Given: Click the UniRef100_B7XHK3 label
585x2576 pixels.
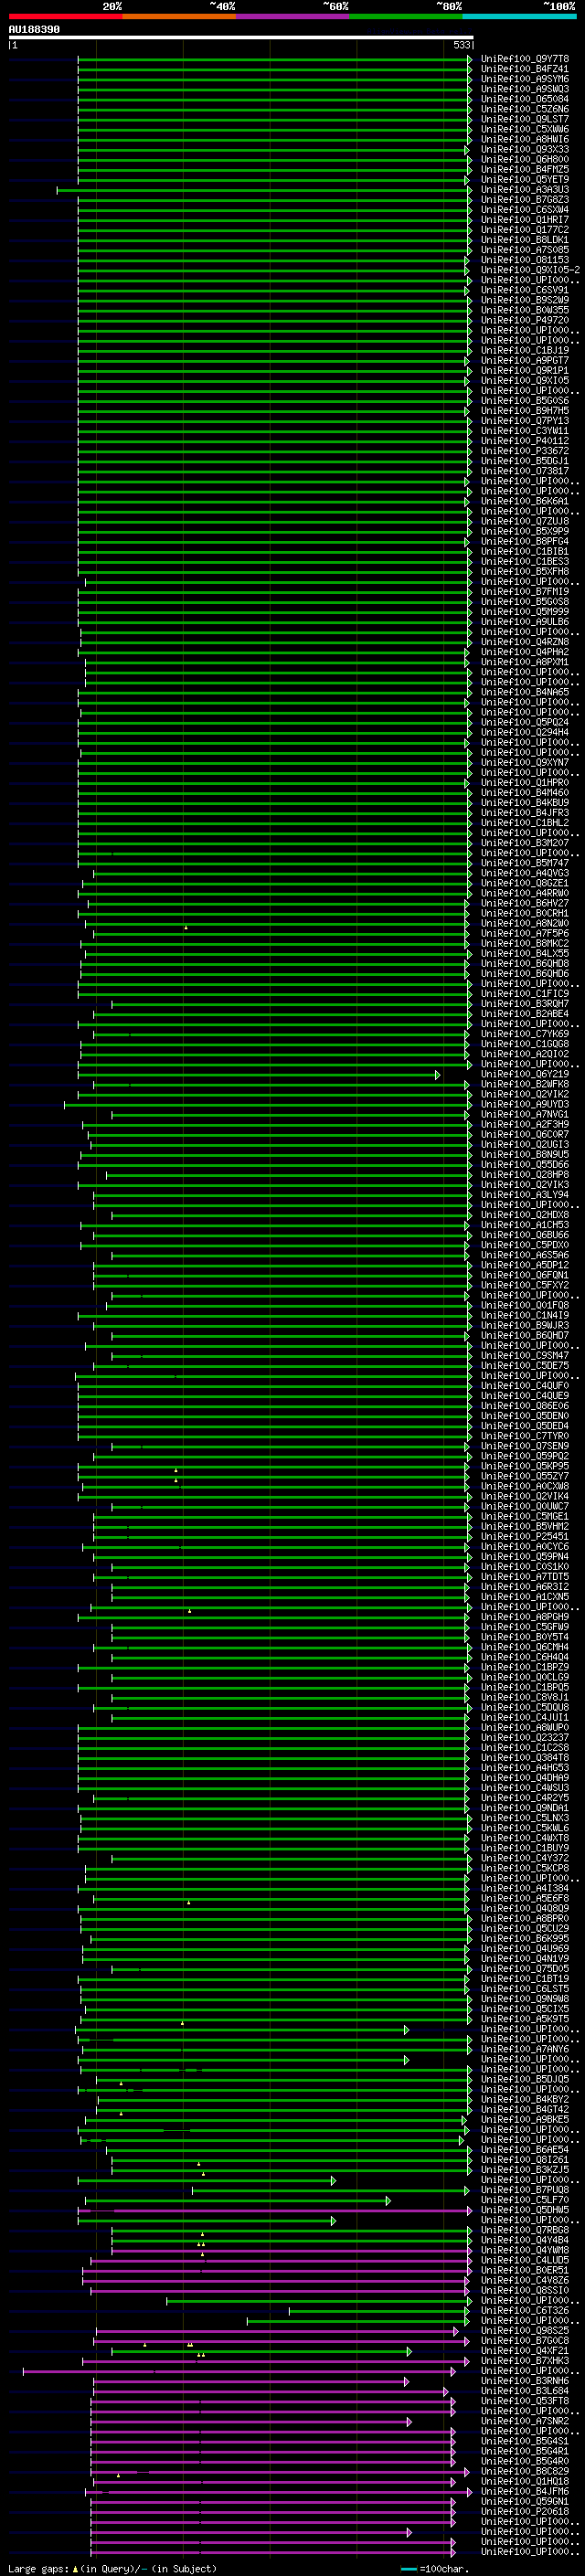Looking at the screenshot, I should pos(524,2361).
